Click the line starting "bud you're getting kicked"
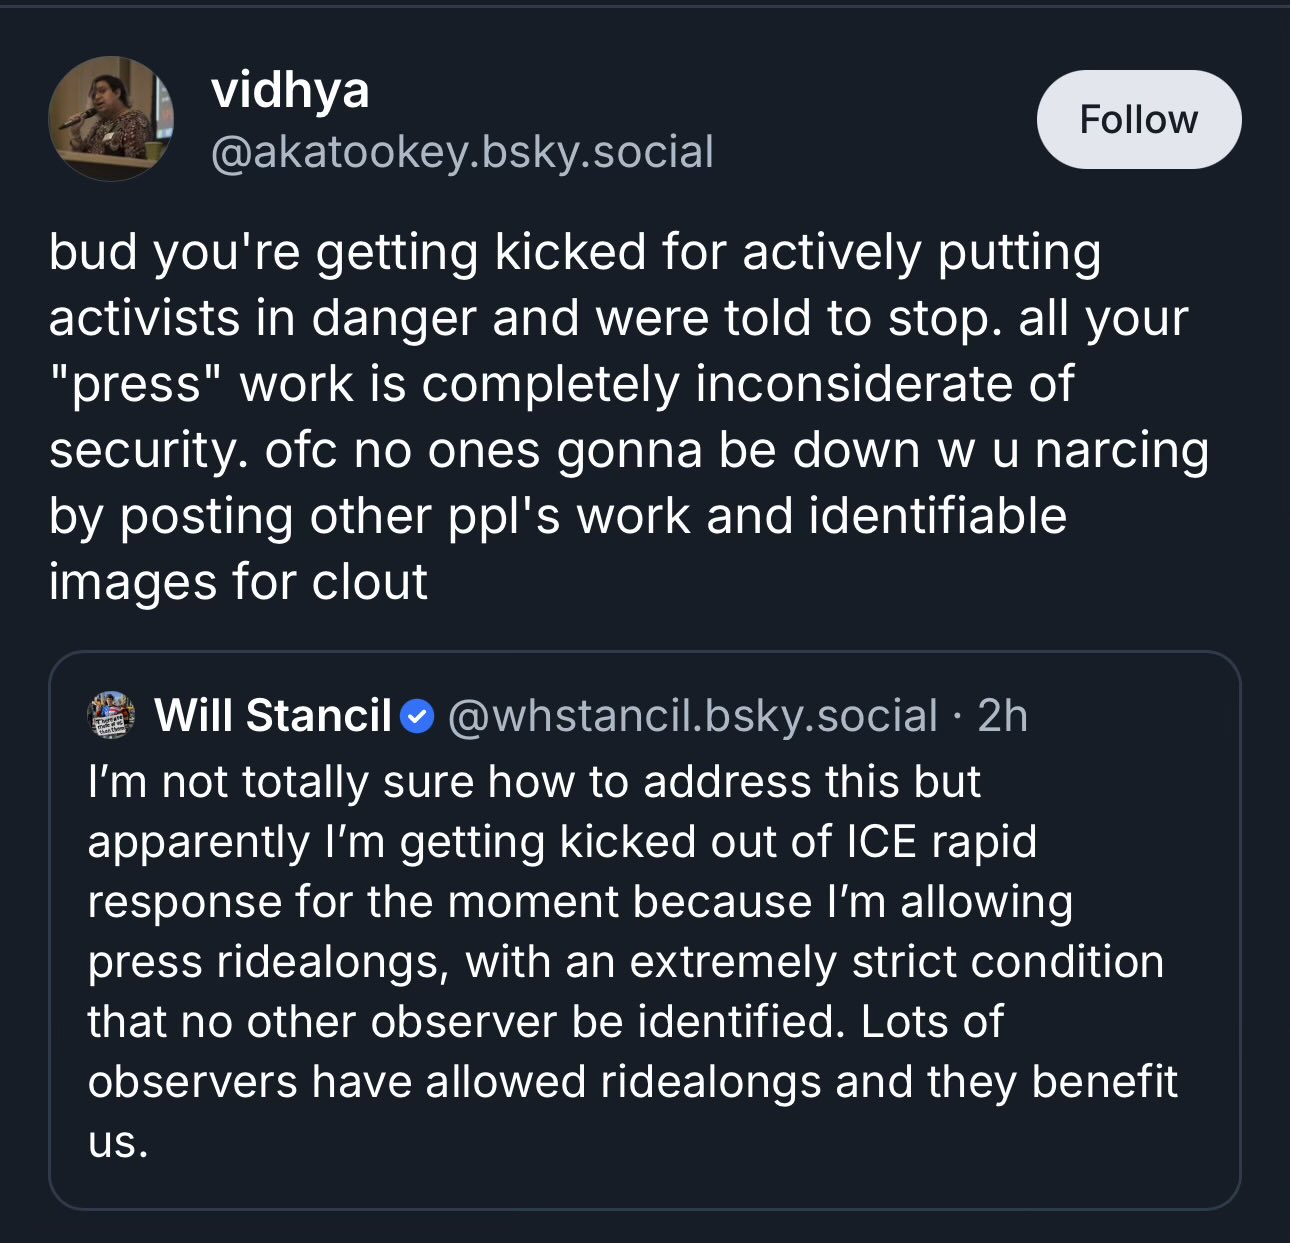The image size is (1290, 1243). point(575,252)
